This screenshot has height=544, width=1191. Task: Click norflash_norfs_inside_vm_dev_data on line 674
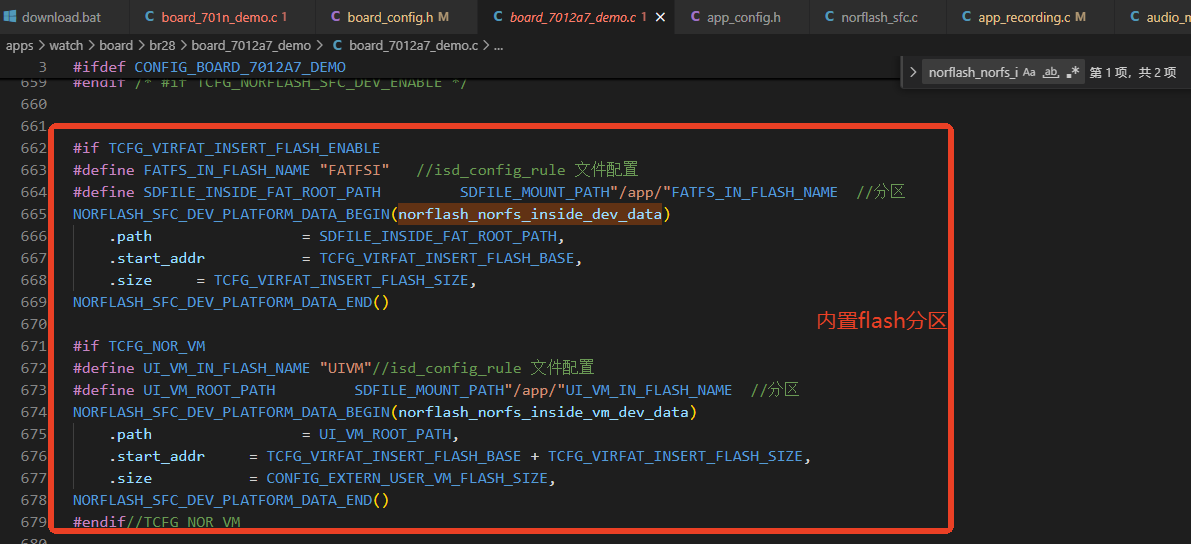click(x=544, y=413)
